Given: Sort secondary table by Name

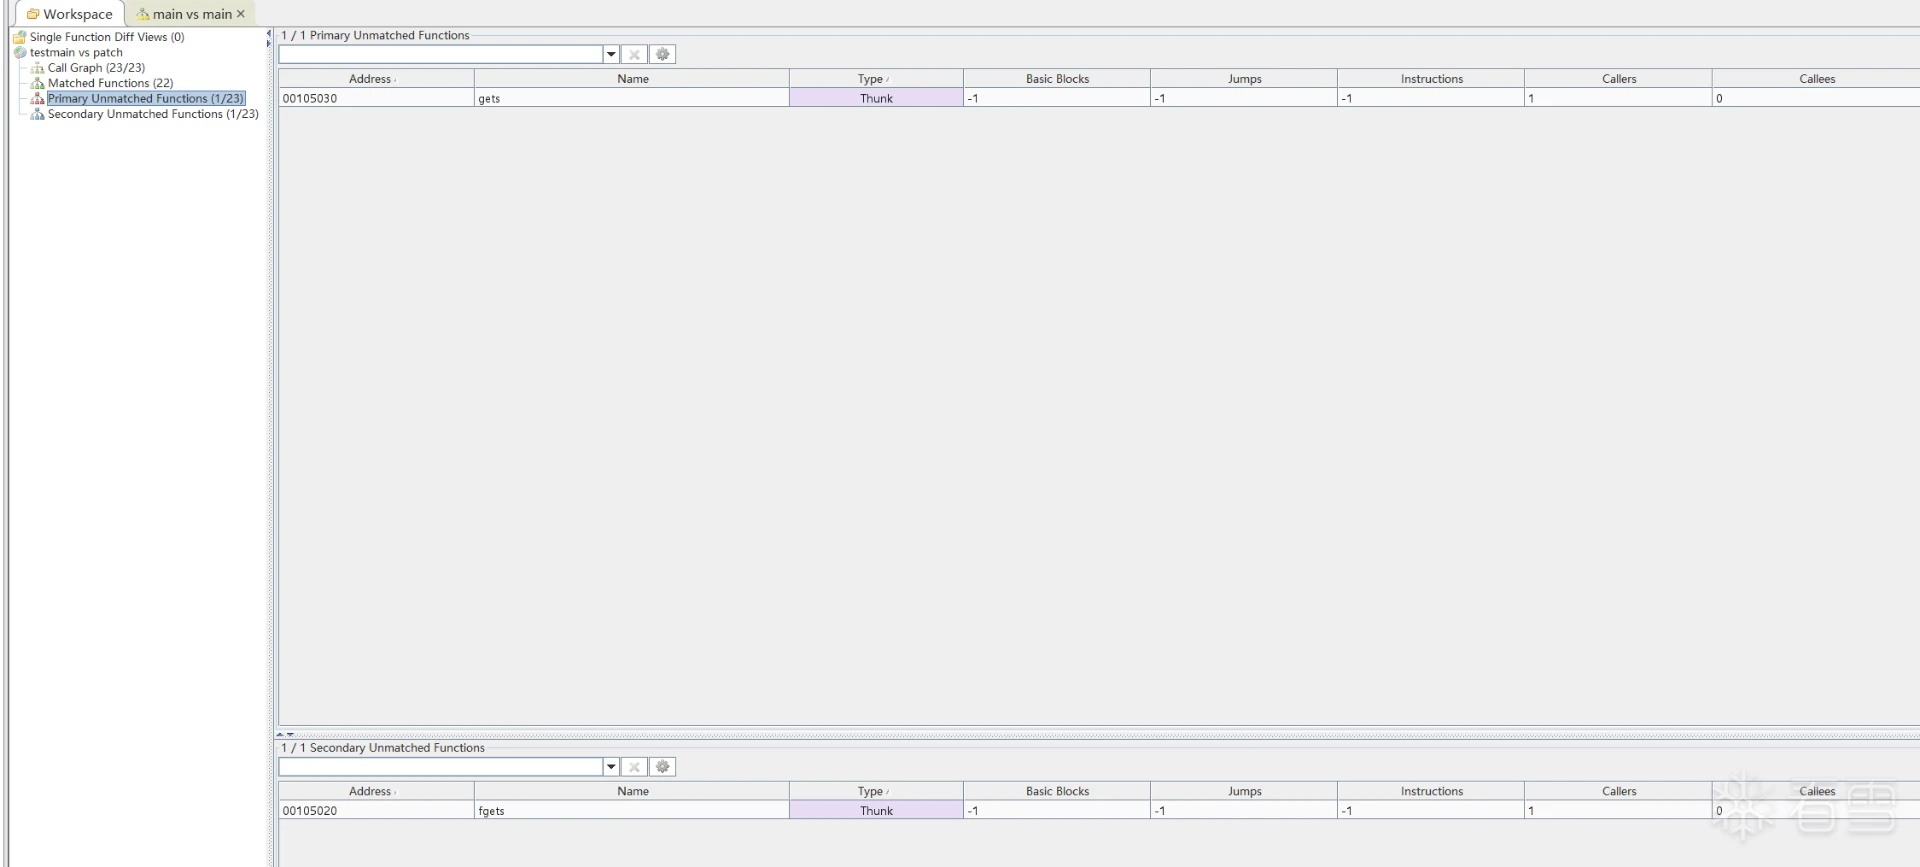Looking at the screenshot, I should pos(632,791).
